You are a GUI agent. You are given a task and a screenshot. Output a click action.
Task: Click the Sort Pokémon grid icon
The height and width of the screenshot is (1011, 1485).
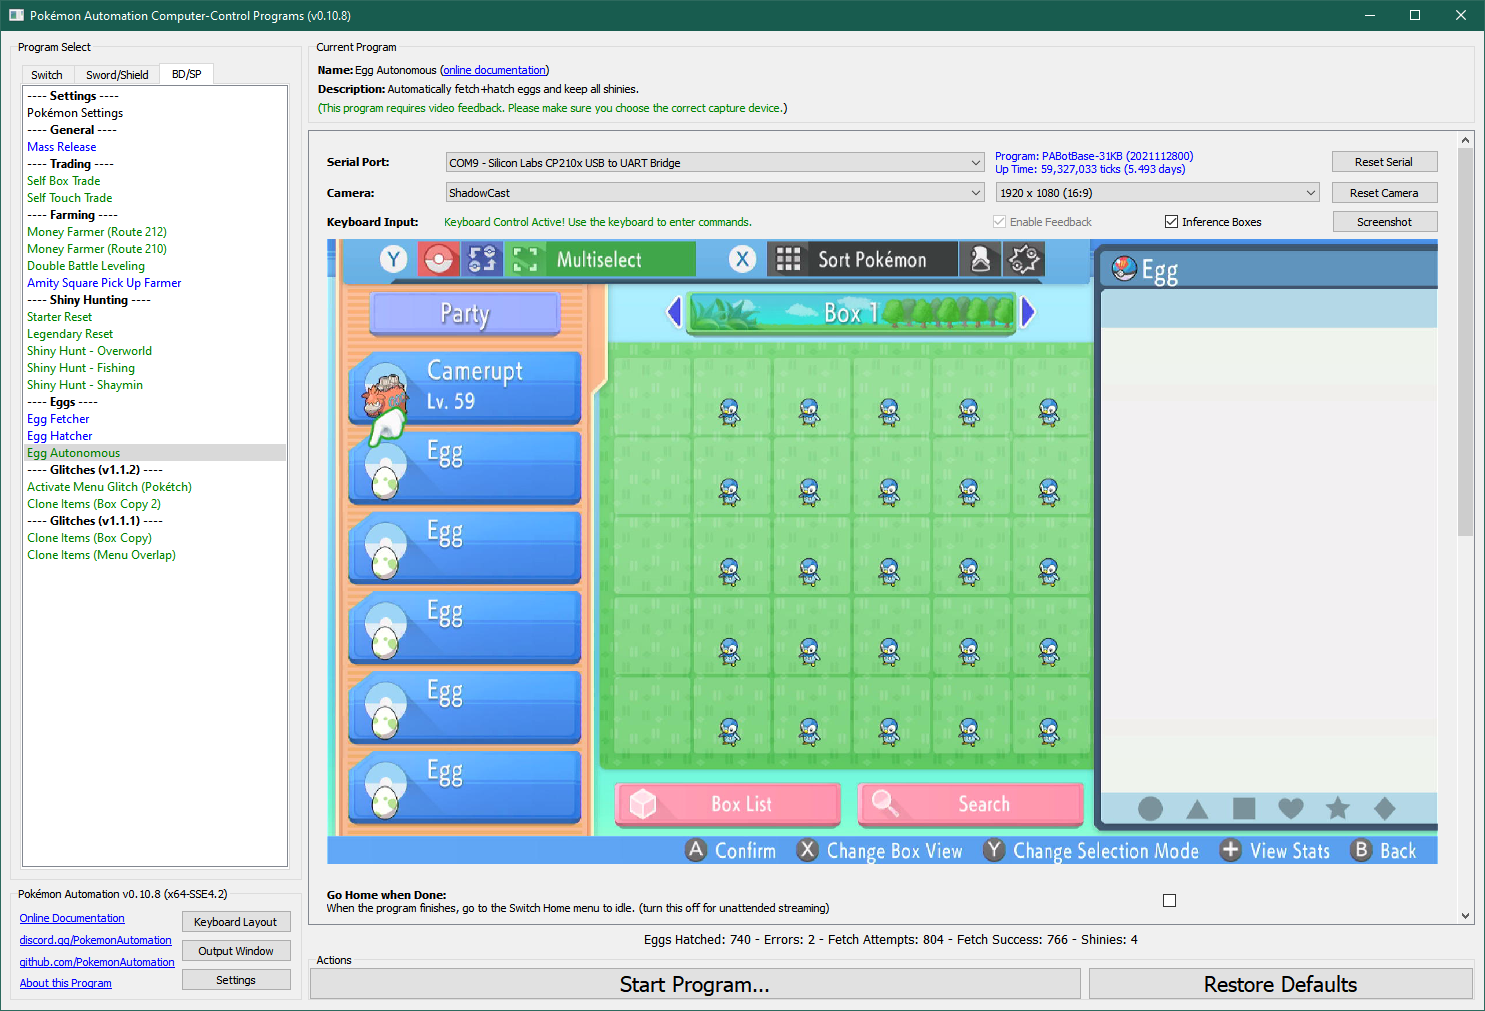[788, 260]
